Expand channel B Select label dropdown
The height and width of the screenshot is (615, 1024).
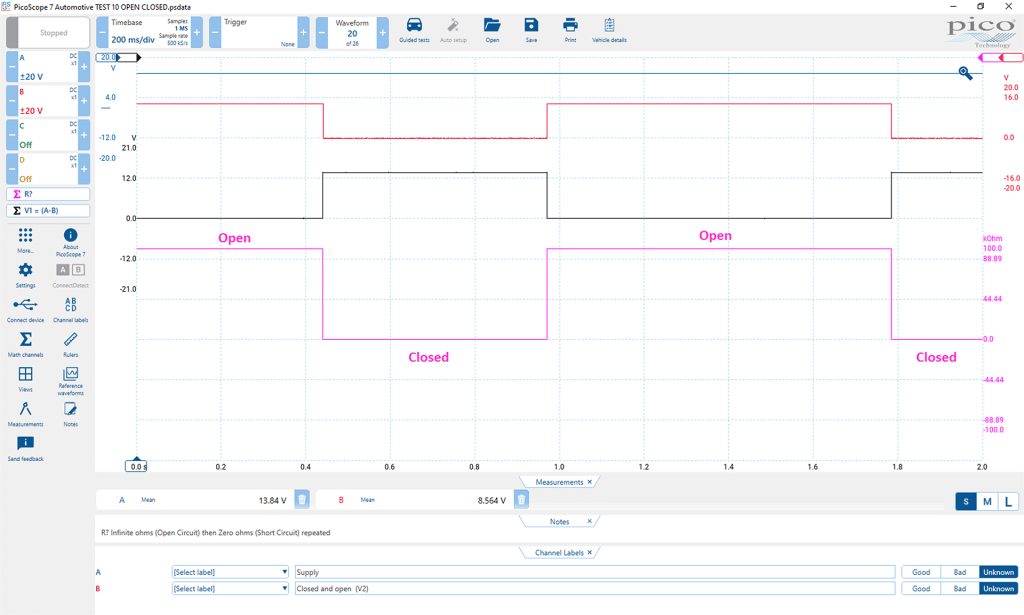point(230,588)
